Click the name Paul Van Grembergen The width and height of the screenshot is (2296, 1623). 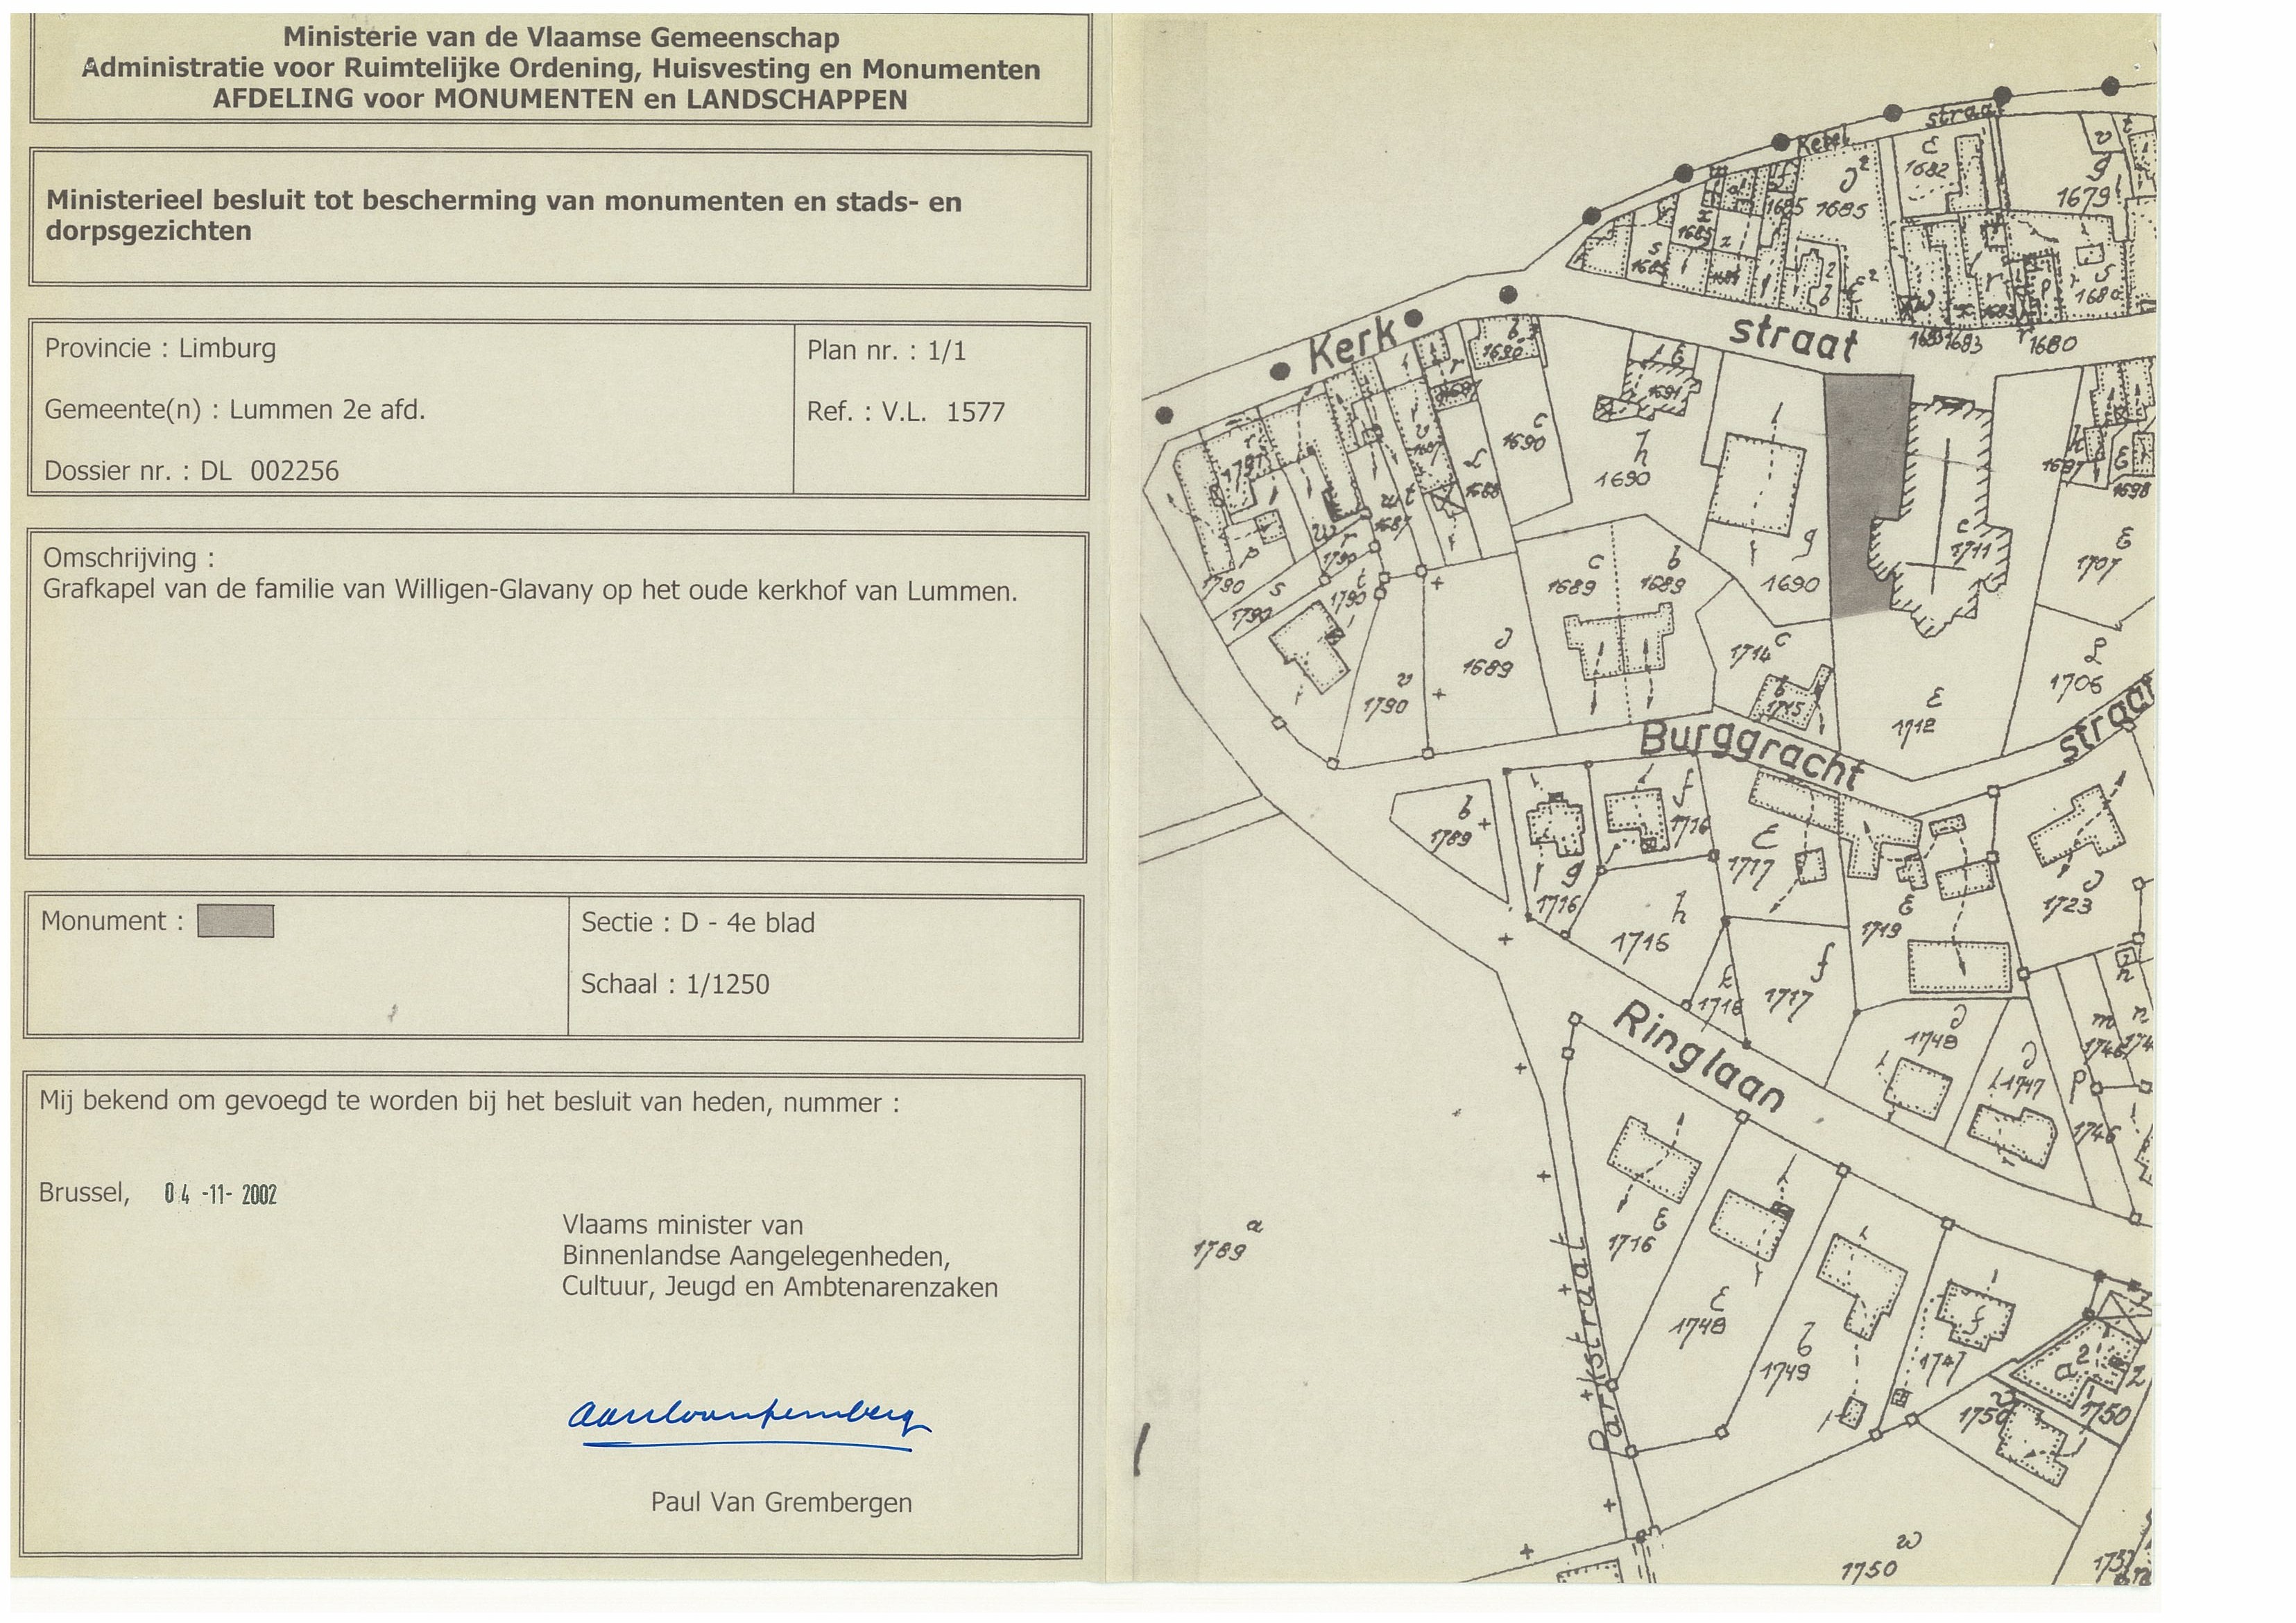coord(781,1502)
